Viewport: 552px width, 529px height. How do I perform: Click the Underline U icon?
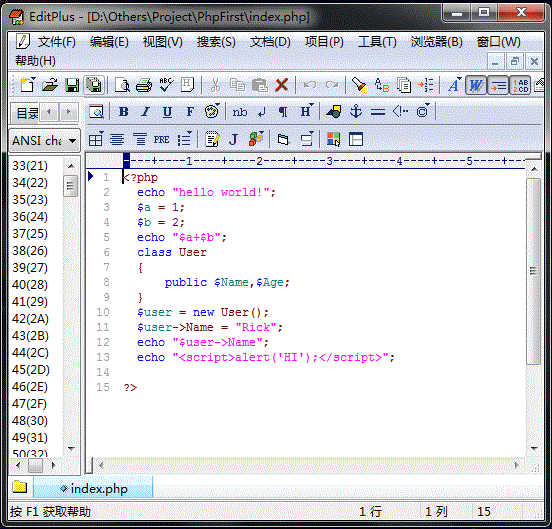(x=167, y=112)
